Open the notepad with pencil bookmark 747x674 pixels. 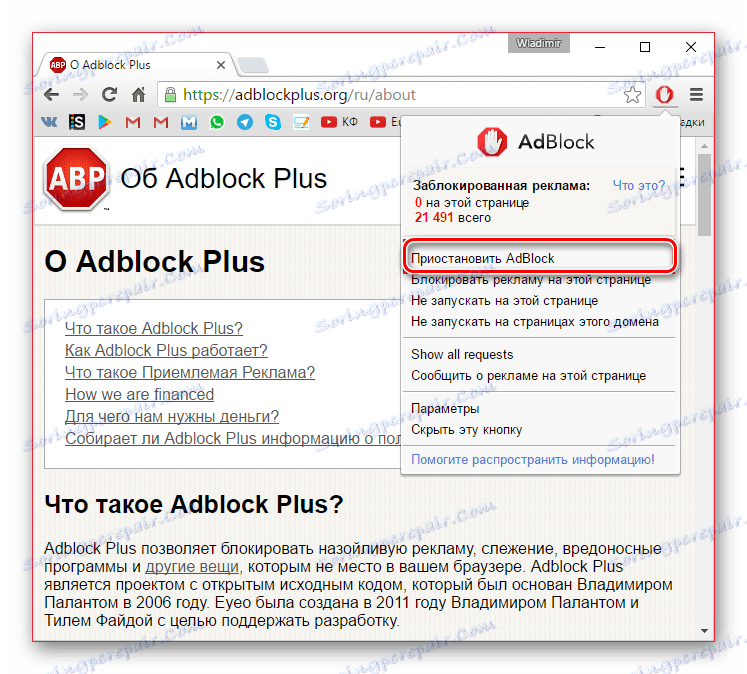pos(301,122)
